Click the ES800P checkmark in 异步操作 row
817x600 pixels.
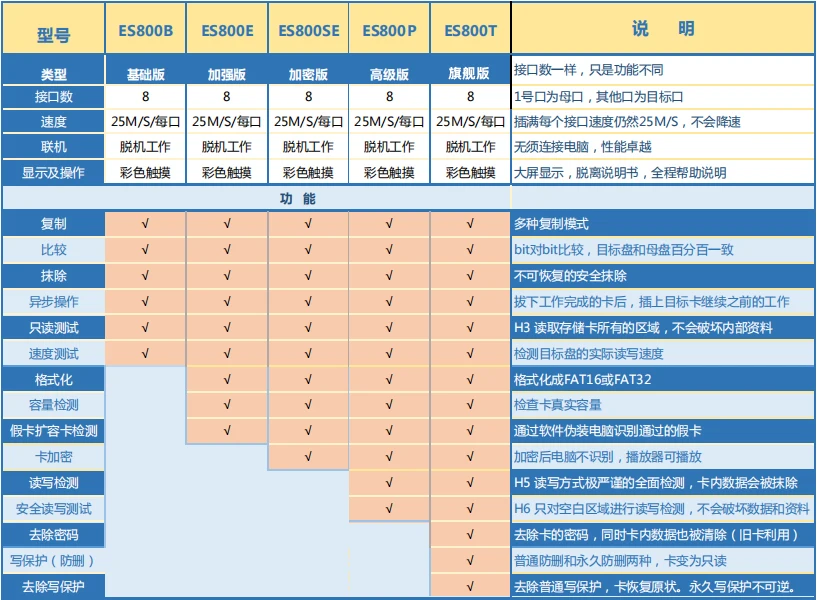pos(389,302)
